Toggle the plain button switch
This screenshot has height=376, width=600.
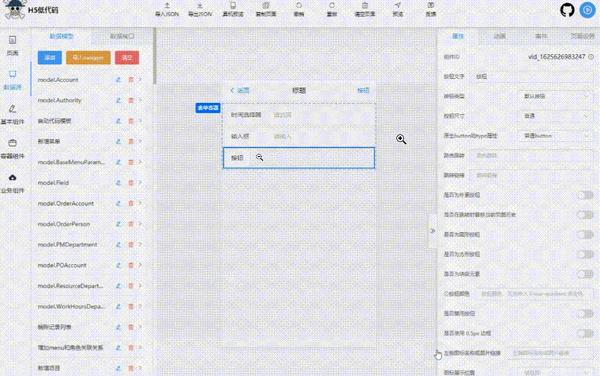click(x=585, y=195)
